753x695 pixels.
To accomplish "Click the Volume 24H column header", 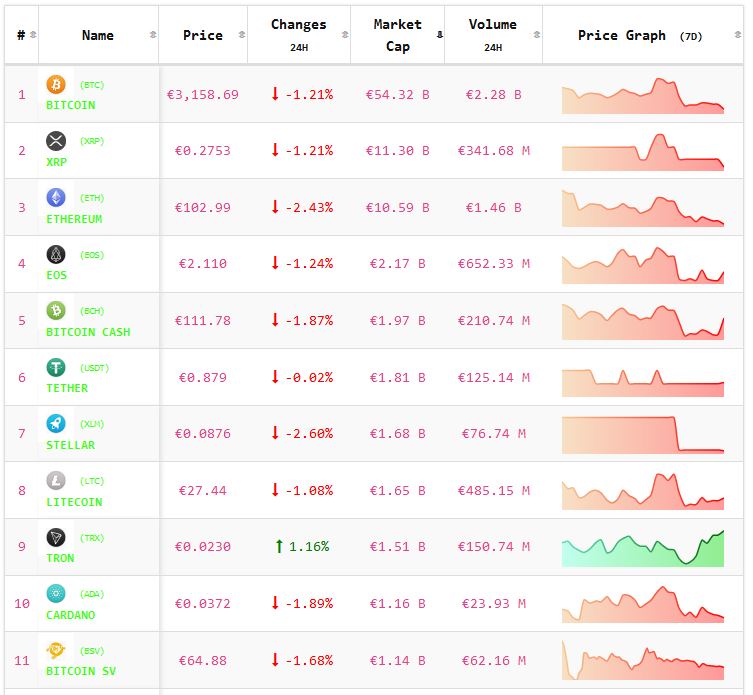I will (x=492, y=35).
